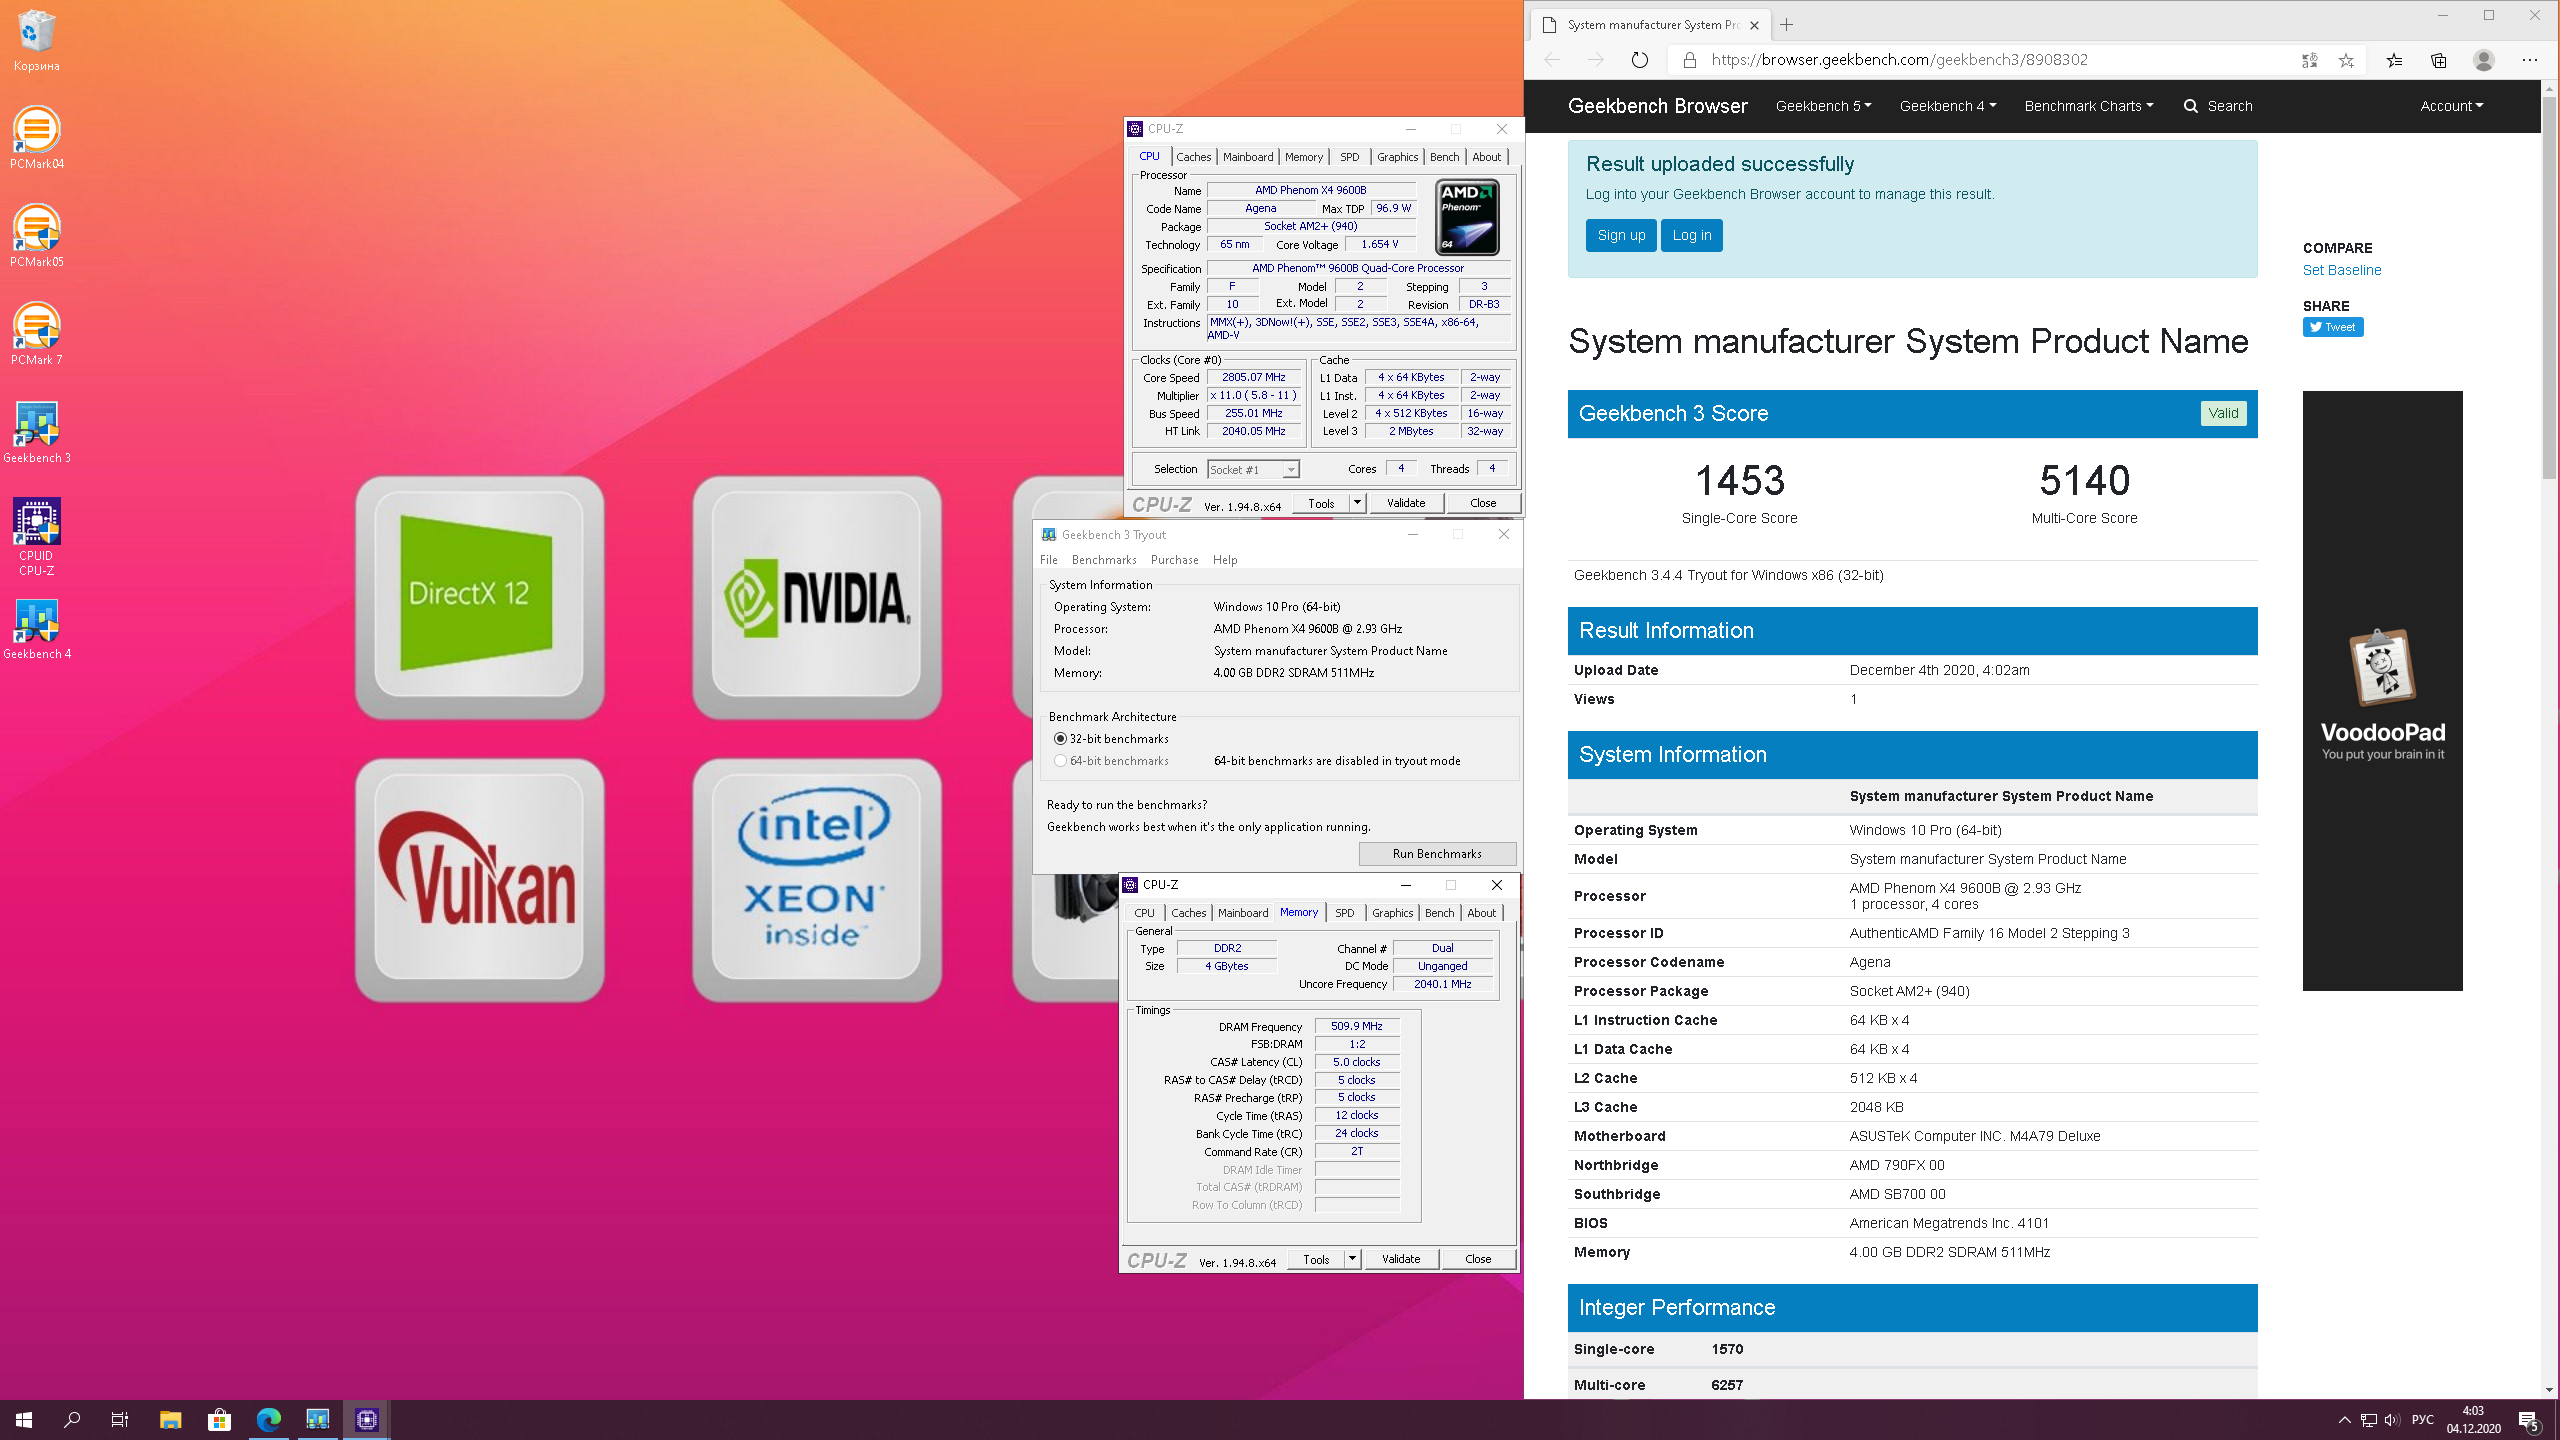Open browser Collections
Screen dimensions: 2560x1440
(2439, 60)
